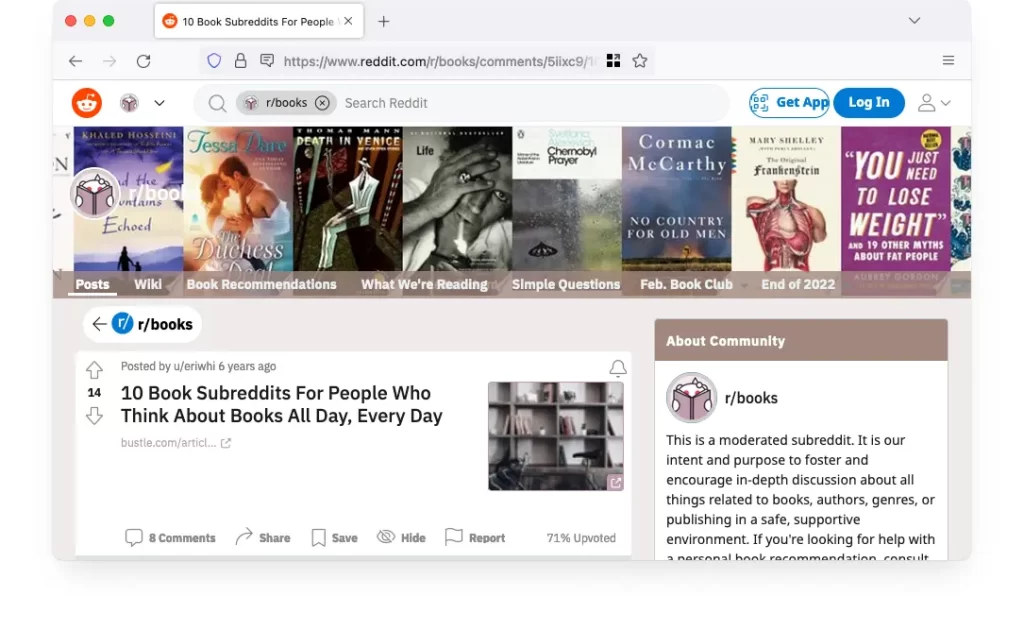Expand the community navigation dropdown arrow
Image resolution: width=1024 pixels, height=630 pixels.
[x=159, y=102]
